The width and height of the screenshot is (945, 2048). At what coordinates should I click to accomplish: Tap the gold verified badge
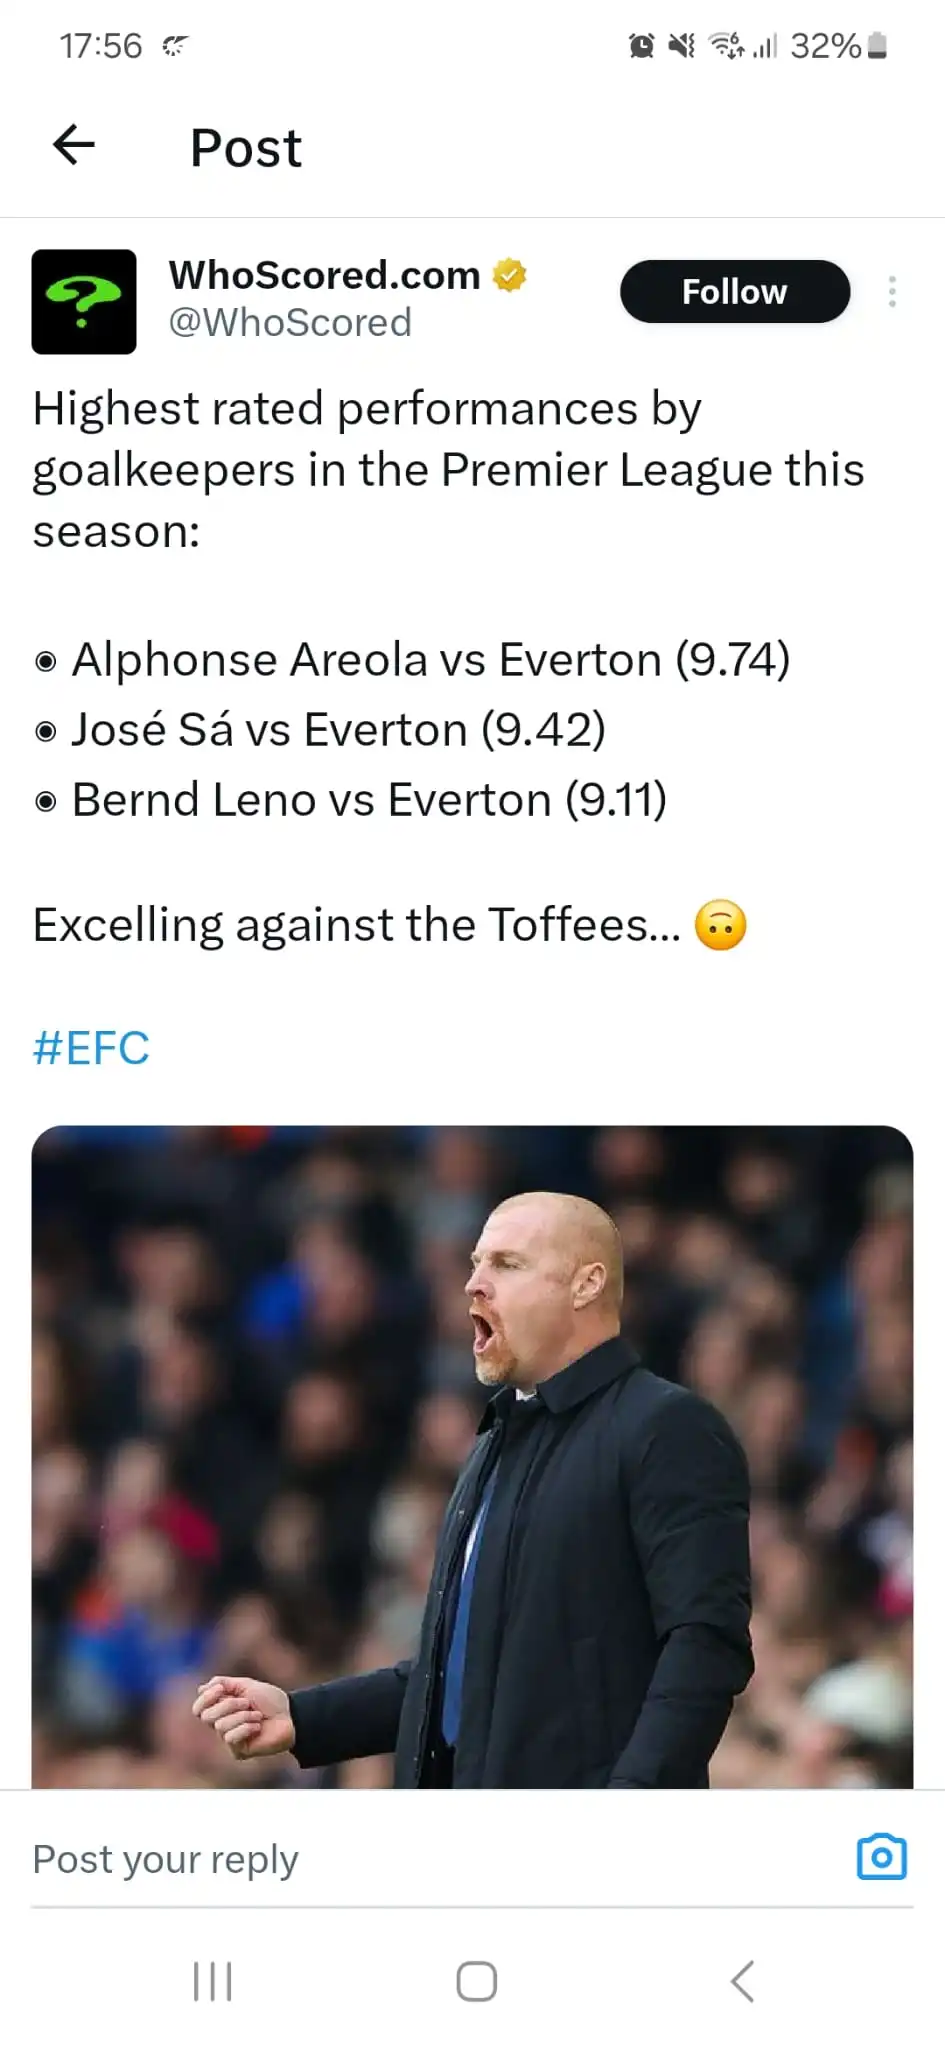(510, 275)
